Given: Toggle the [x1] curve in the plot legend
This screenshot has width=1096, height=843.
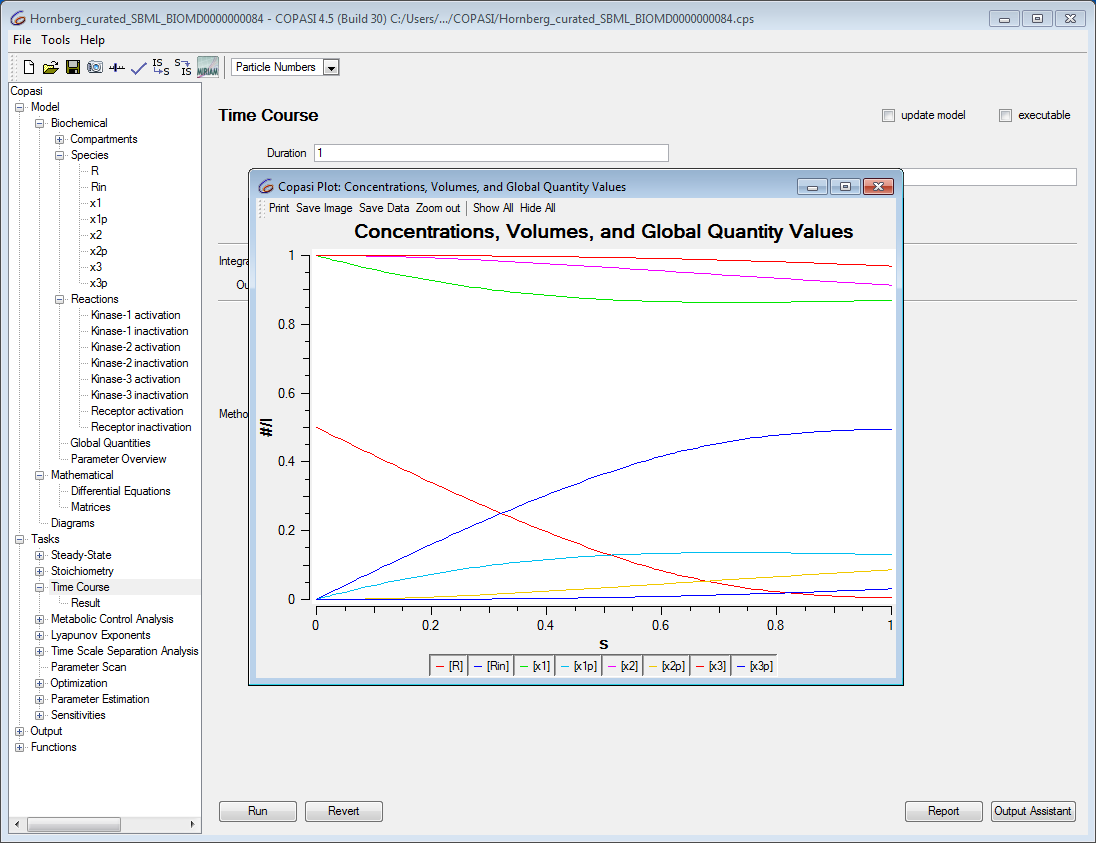Looking at the screenshot, I should pos(535,666).
